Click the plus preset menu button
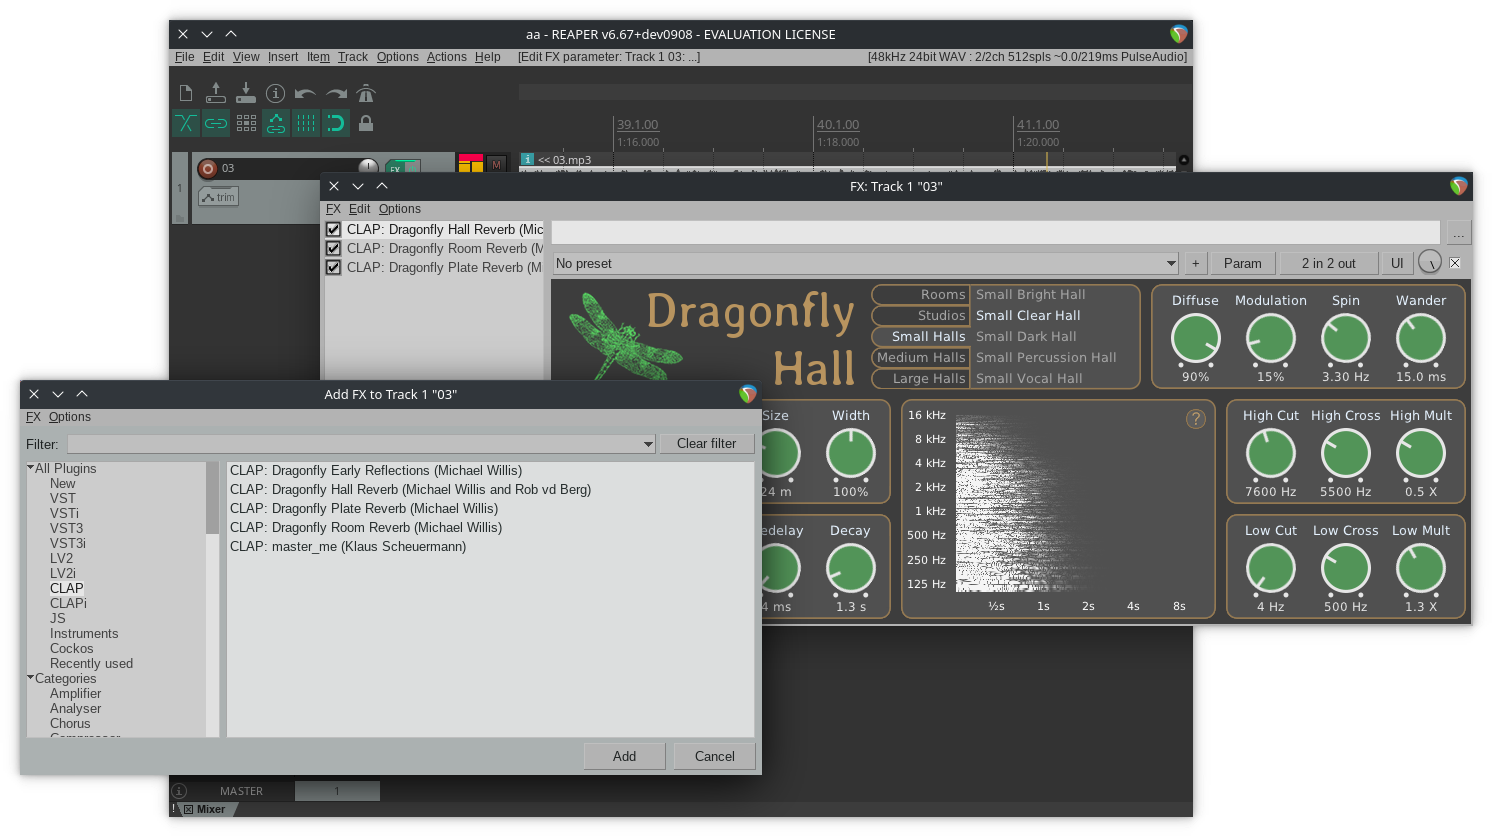This screenshot has width=1493, height=837. pyautogui.click(x=1195, y=263)
